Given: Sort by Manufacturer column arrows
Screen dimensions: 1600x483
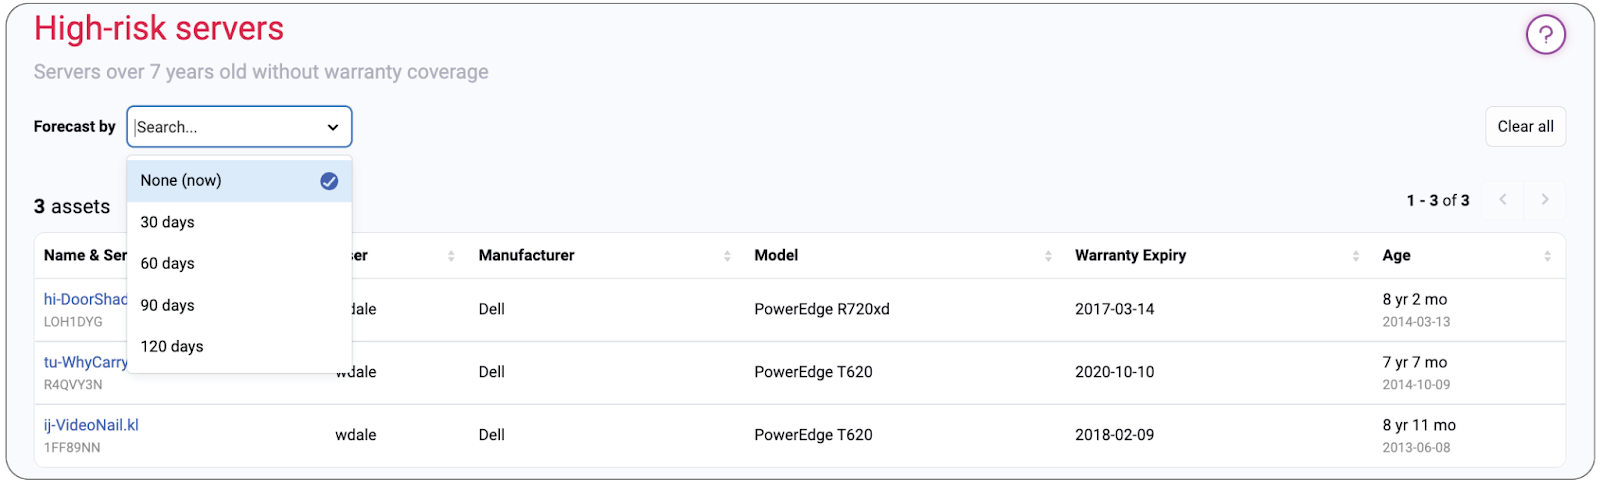Looking at the screenshot, I should coord(727,256).
